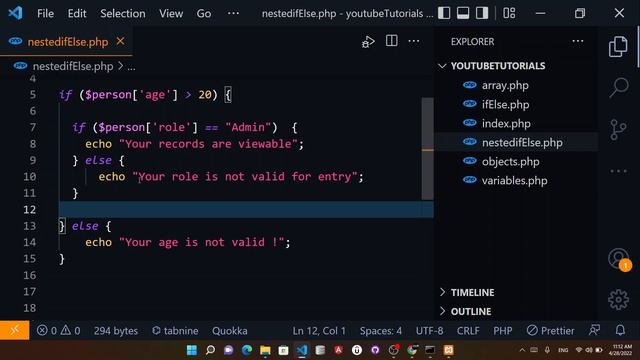
Task: Open XAMPP from taskbar
Action: tap(449, 350)
